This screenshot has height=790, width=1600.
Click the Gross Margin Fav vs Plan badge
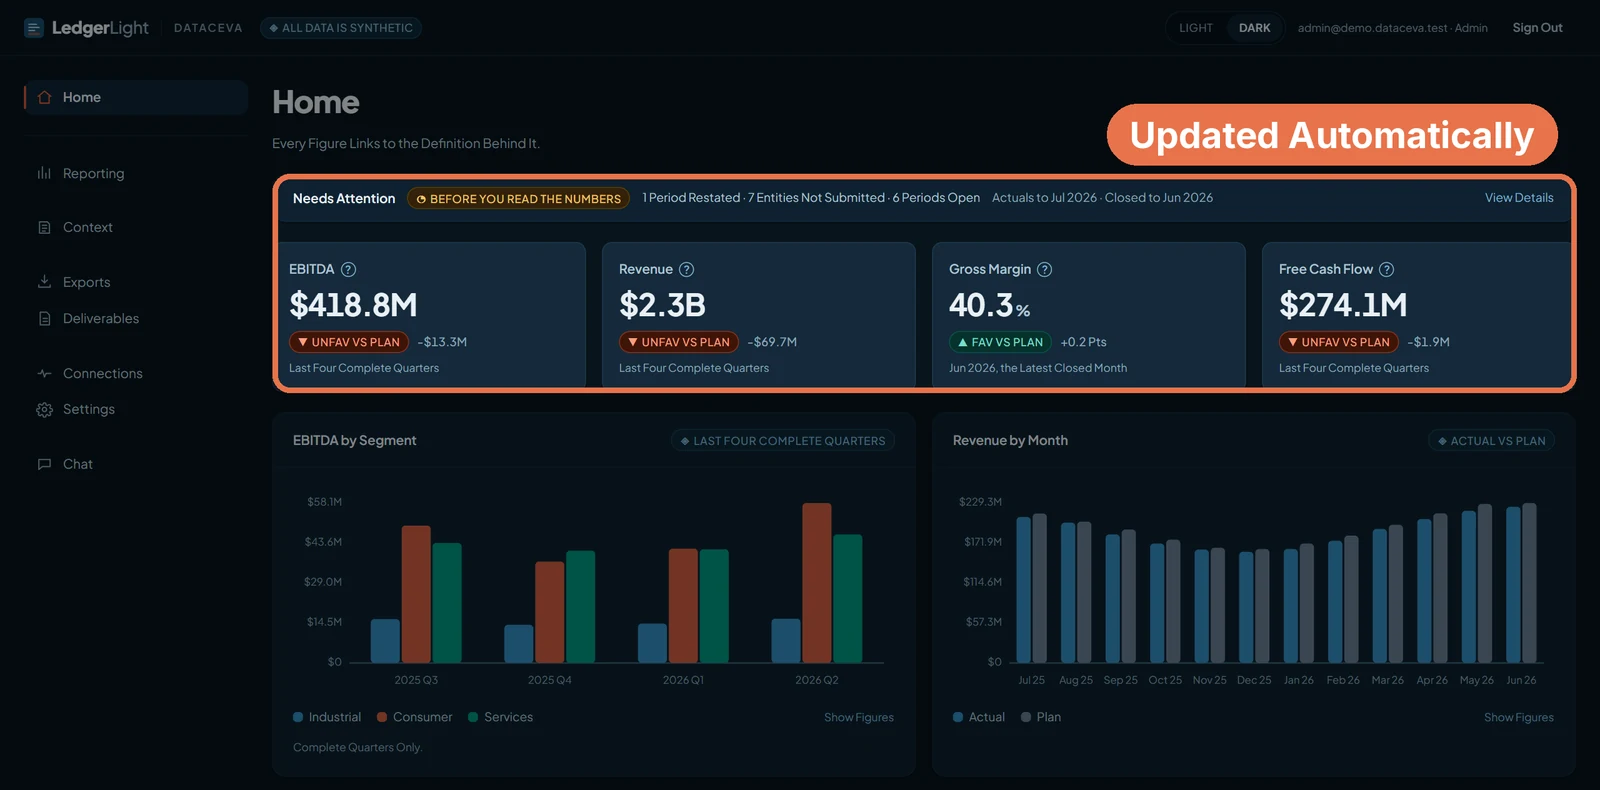1000,342
